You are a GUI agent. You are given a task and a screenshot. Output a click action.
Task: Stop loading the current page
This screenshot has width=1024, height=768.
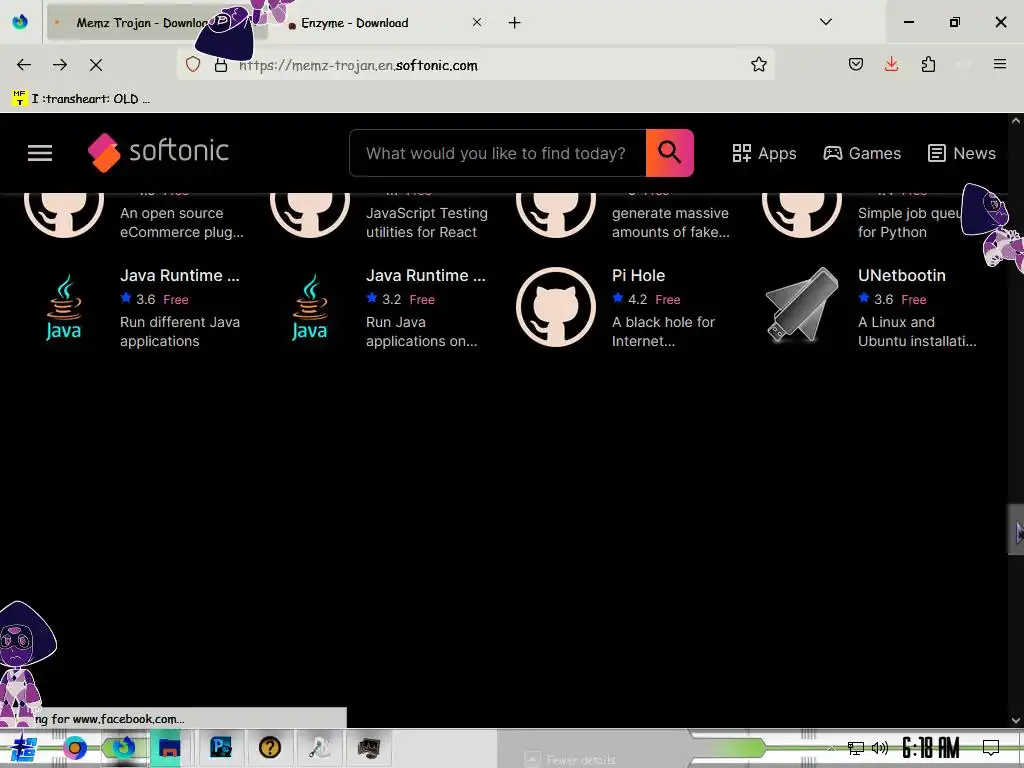[96, 65]
